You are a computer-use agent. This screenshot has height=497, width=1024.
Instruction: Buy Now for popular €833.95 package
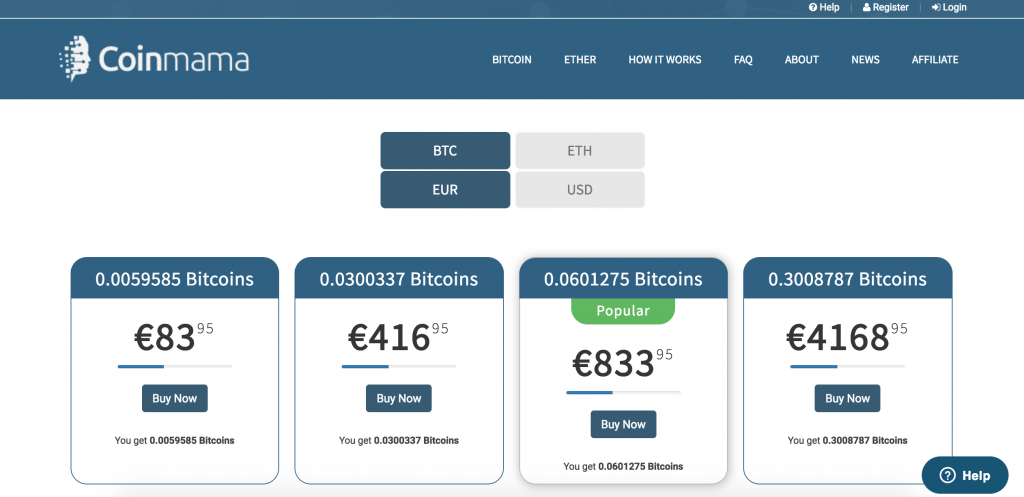coord(623,425)
